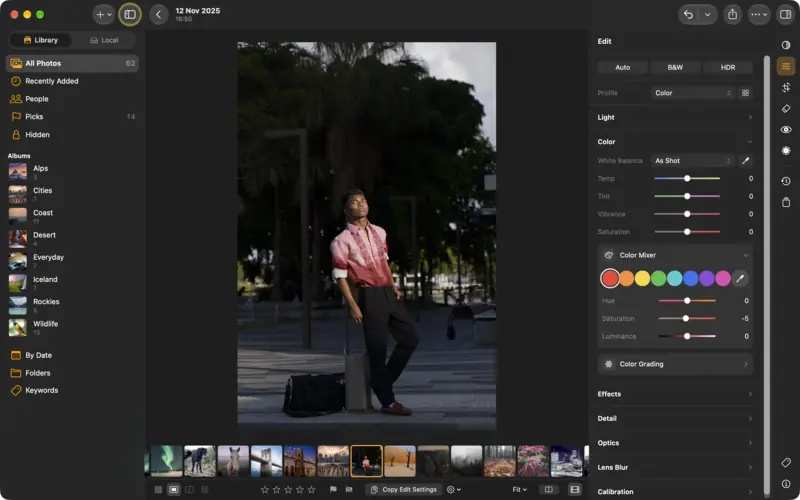The image size is (800, 500).
Task: Open Folders in sidebar
Action: [x=72, y=373]
